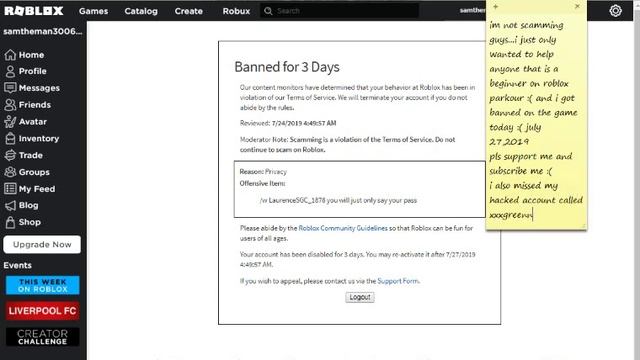The width and height of the screenshot is (640, 360).
Task: Open the My Feed icon in sidebar
Action: pyautogui.click(x=10, y=189)
